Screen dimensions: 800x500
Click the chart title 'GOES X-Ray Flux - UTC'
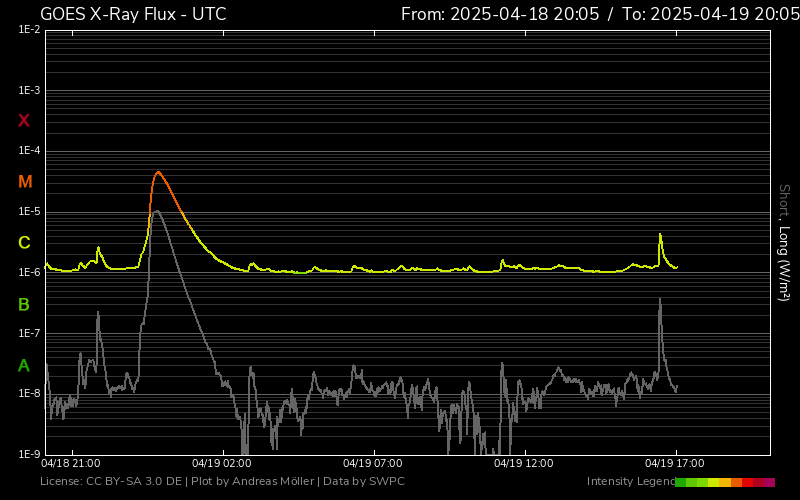point(133,14)
